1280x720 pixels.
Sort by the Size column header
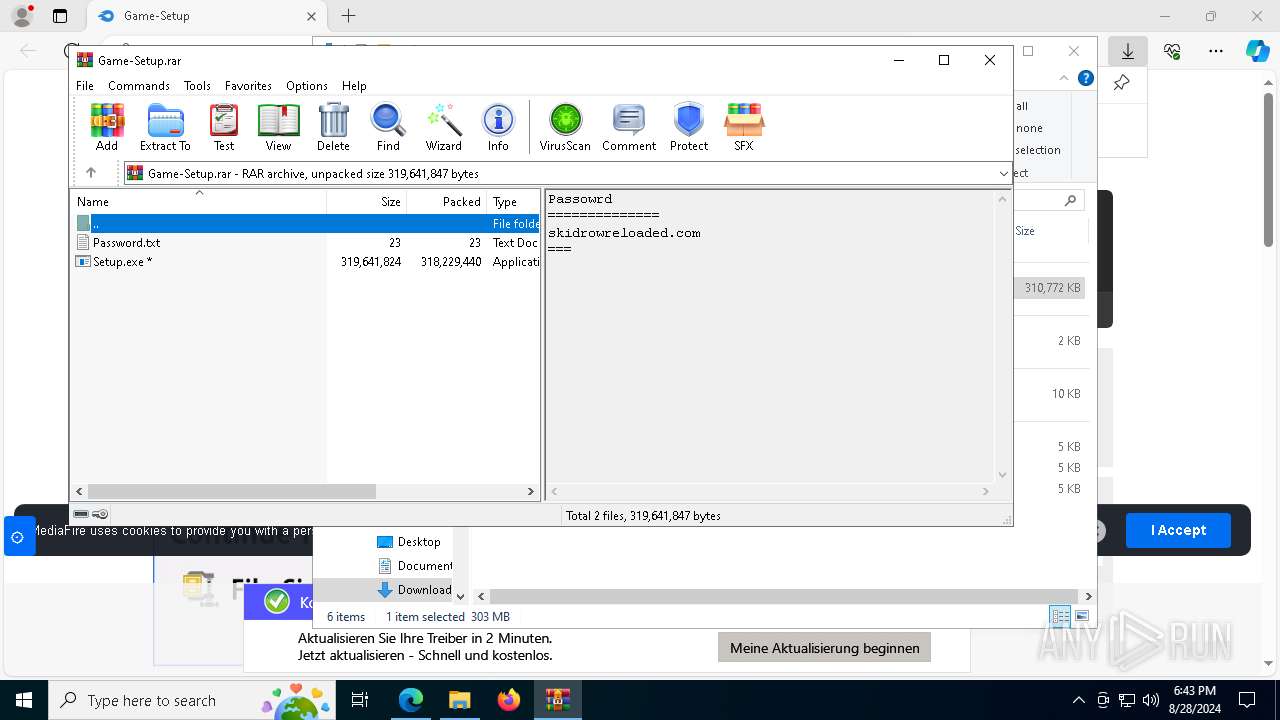tap(367, 202)
